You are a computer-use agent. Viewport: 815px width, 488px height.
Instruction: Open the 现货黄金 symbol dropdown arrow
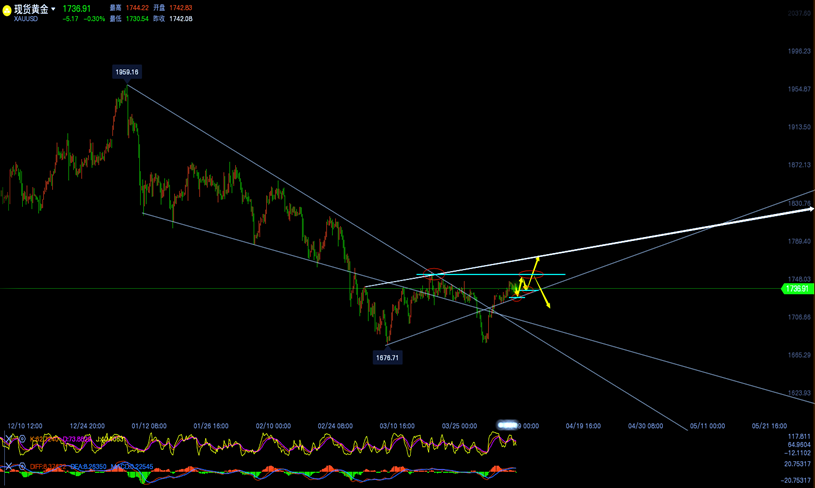(53, 9)
